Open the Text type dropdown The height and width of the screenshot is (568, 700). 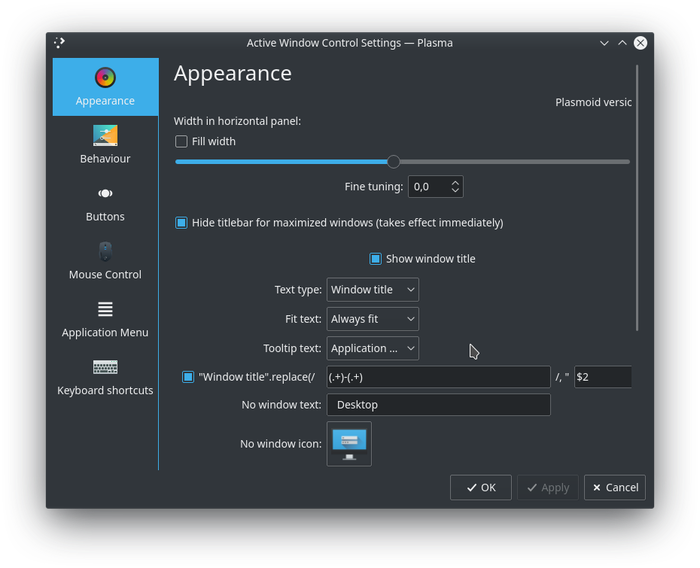pos(372,290)
